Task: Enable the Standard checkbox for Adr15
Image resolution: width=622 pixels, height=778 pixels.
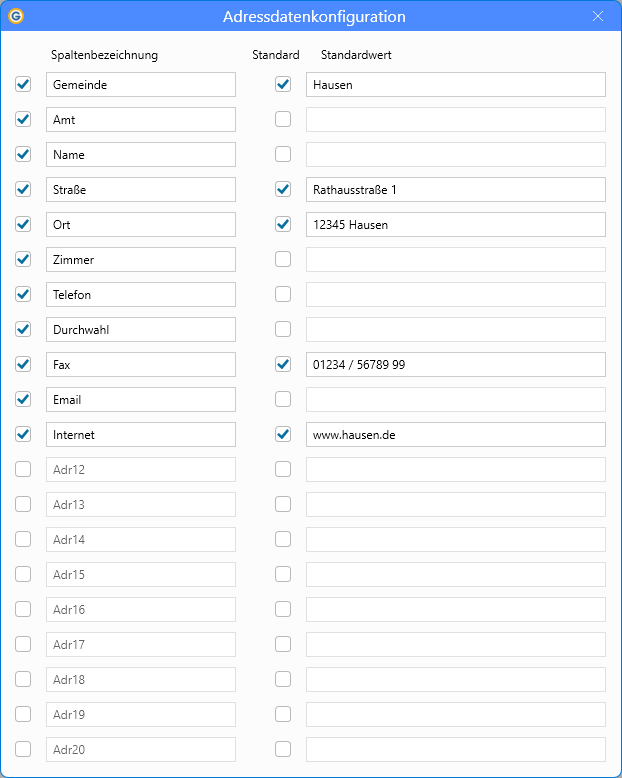Action: point(283,575)
